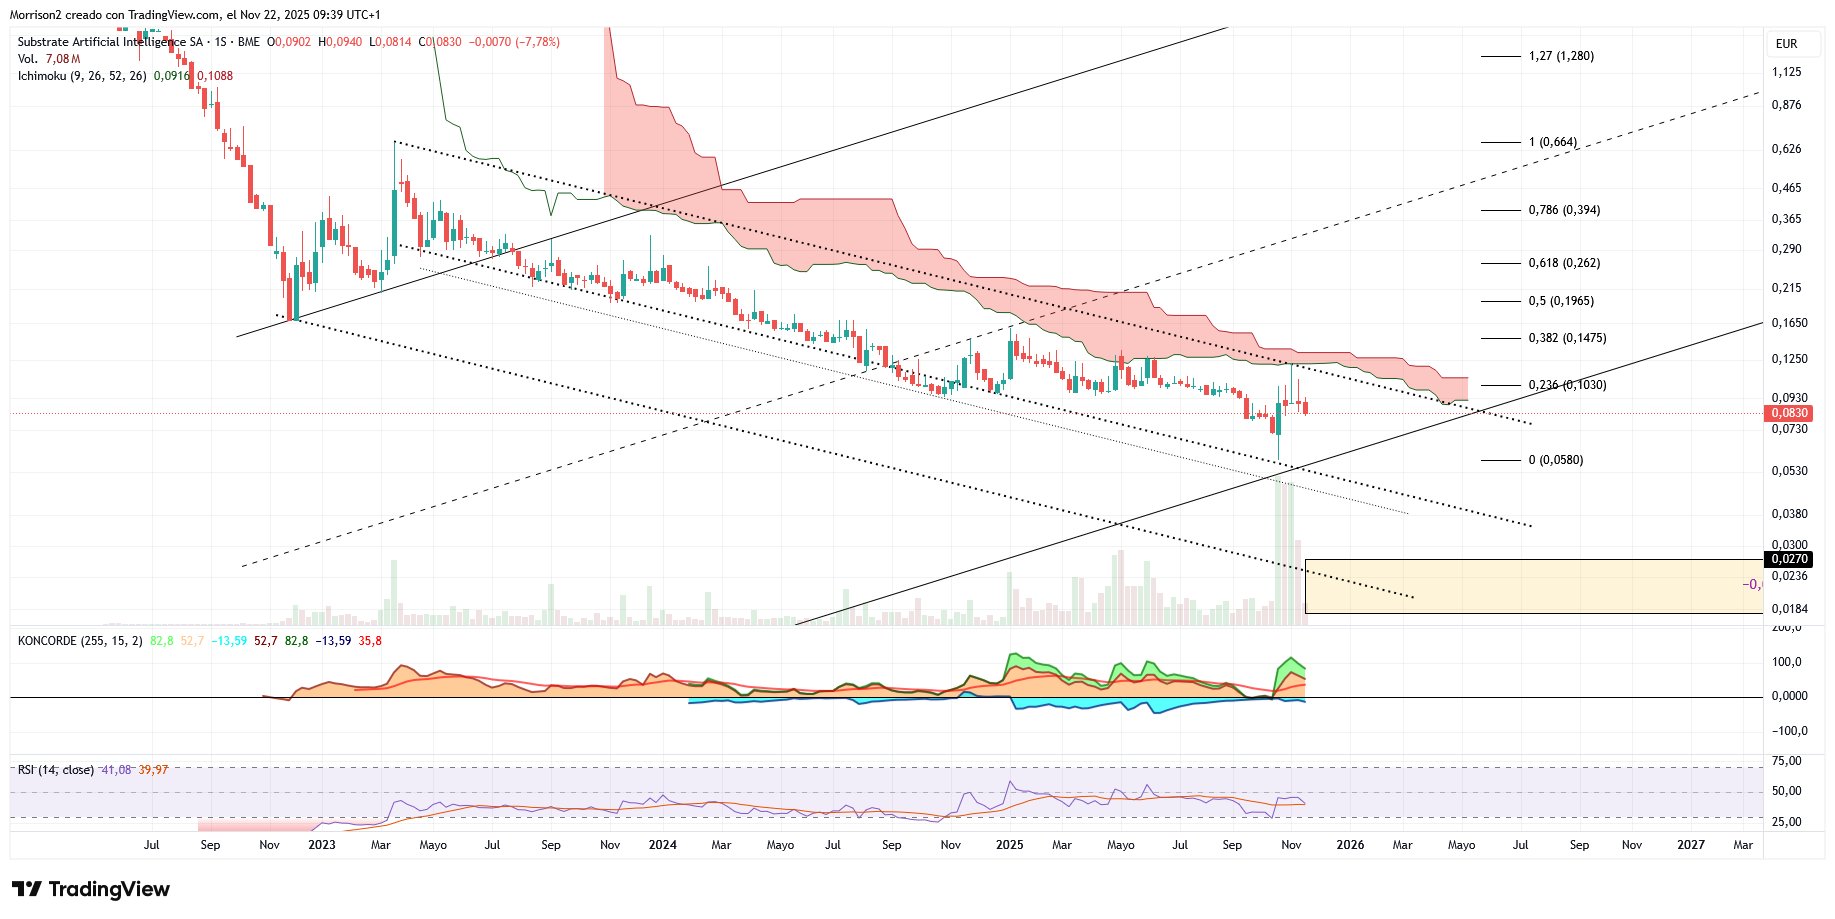Click the −100,0 Koncorde axis label

(x=1789, y=731)
